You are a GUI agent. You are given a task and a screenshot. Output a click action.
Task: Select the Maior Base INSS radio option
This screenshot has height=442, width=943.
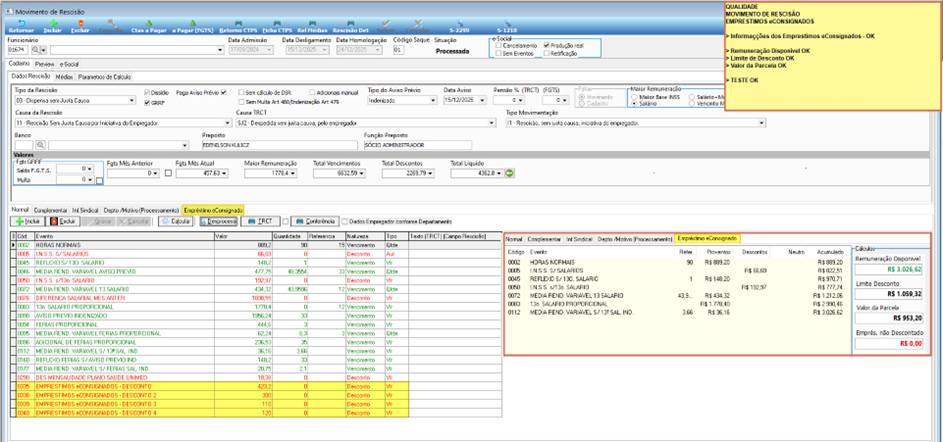634,96
